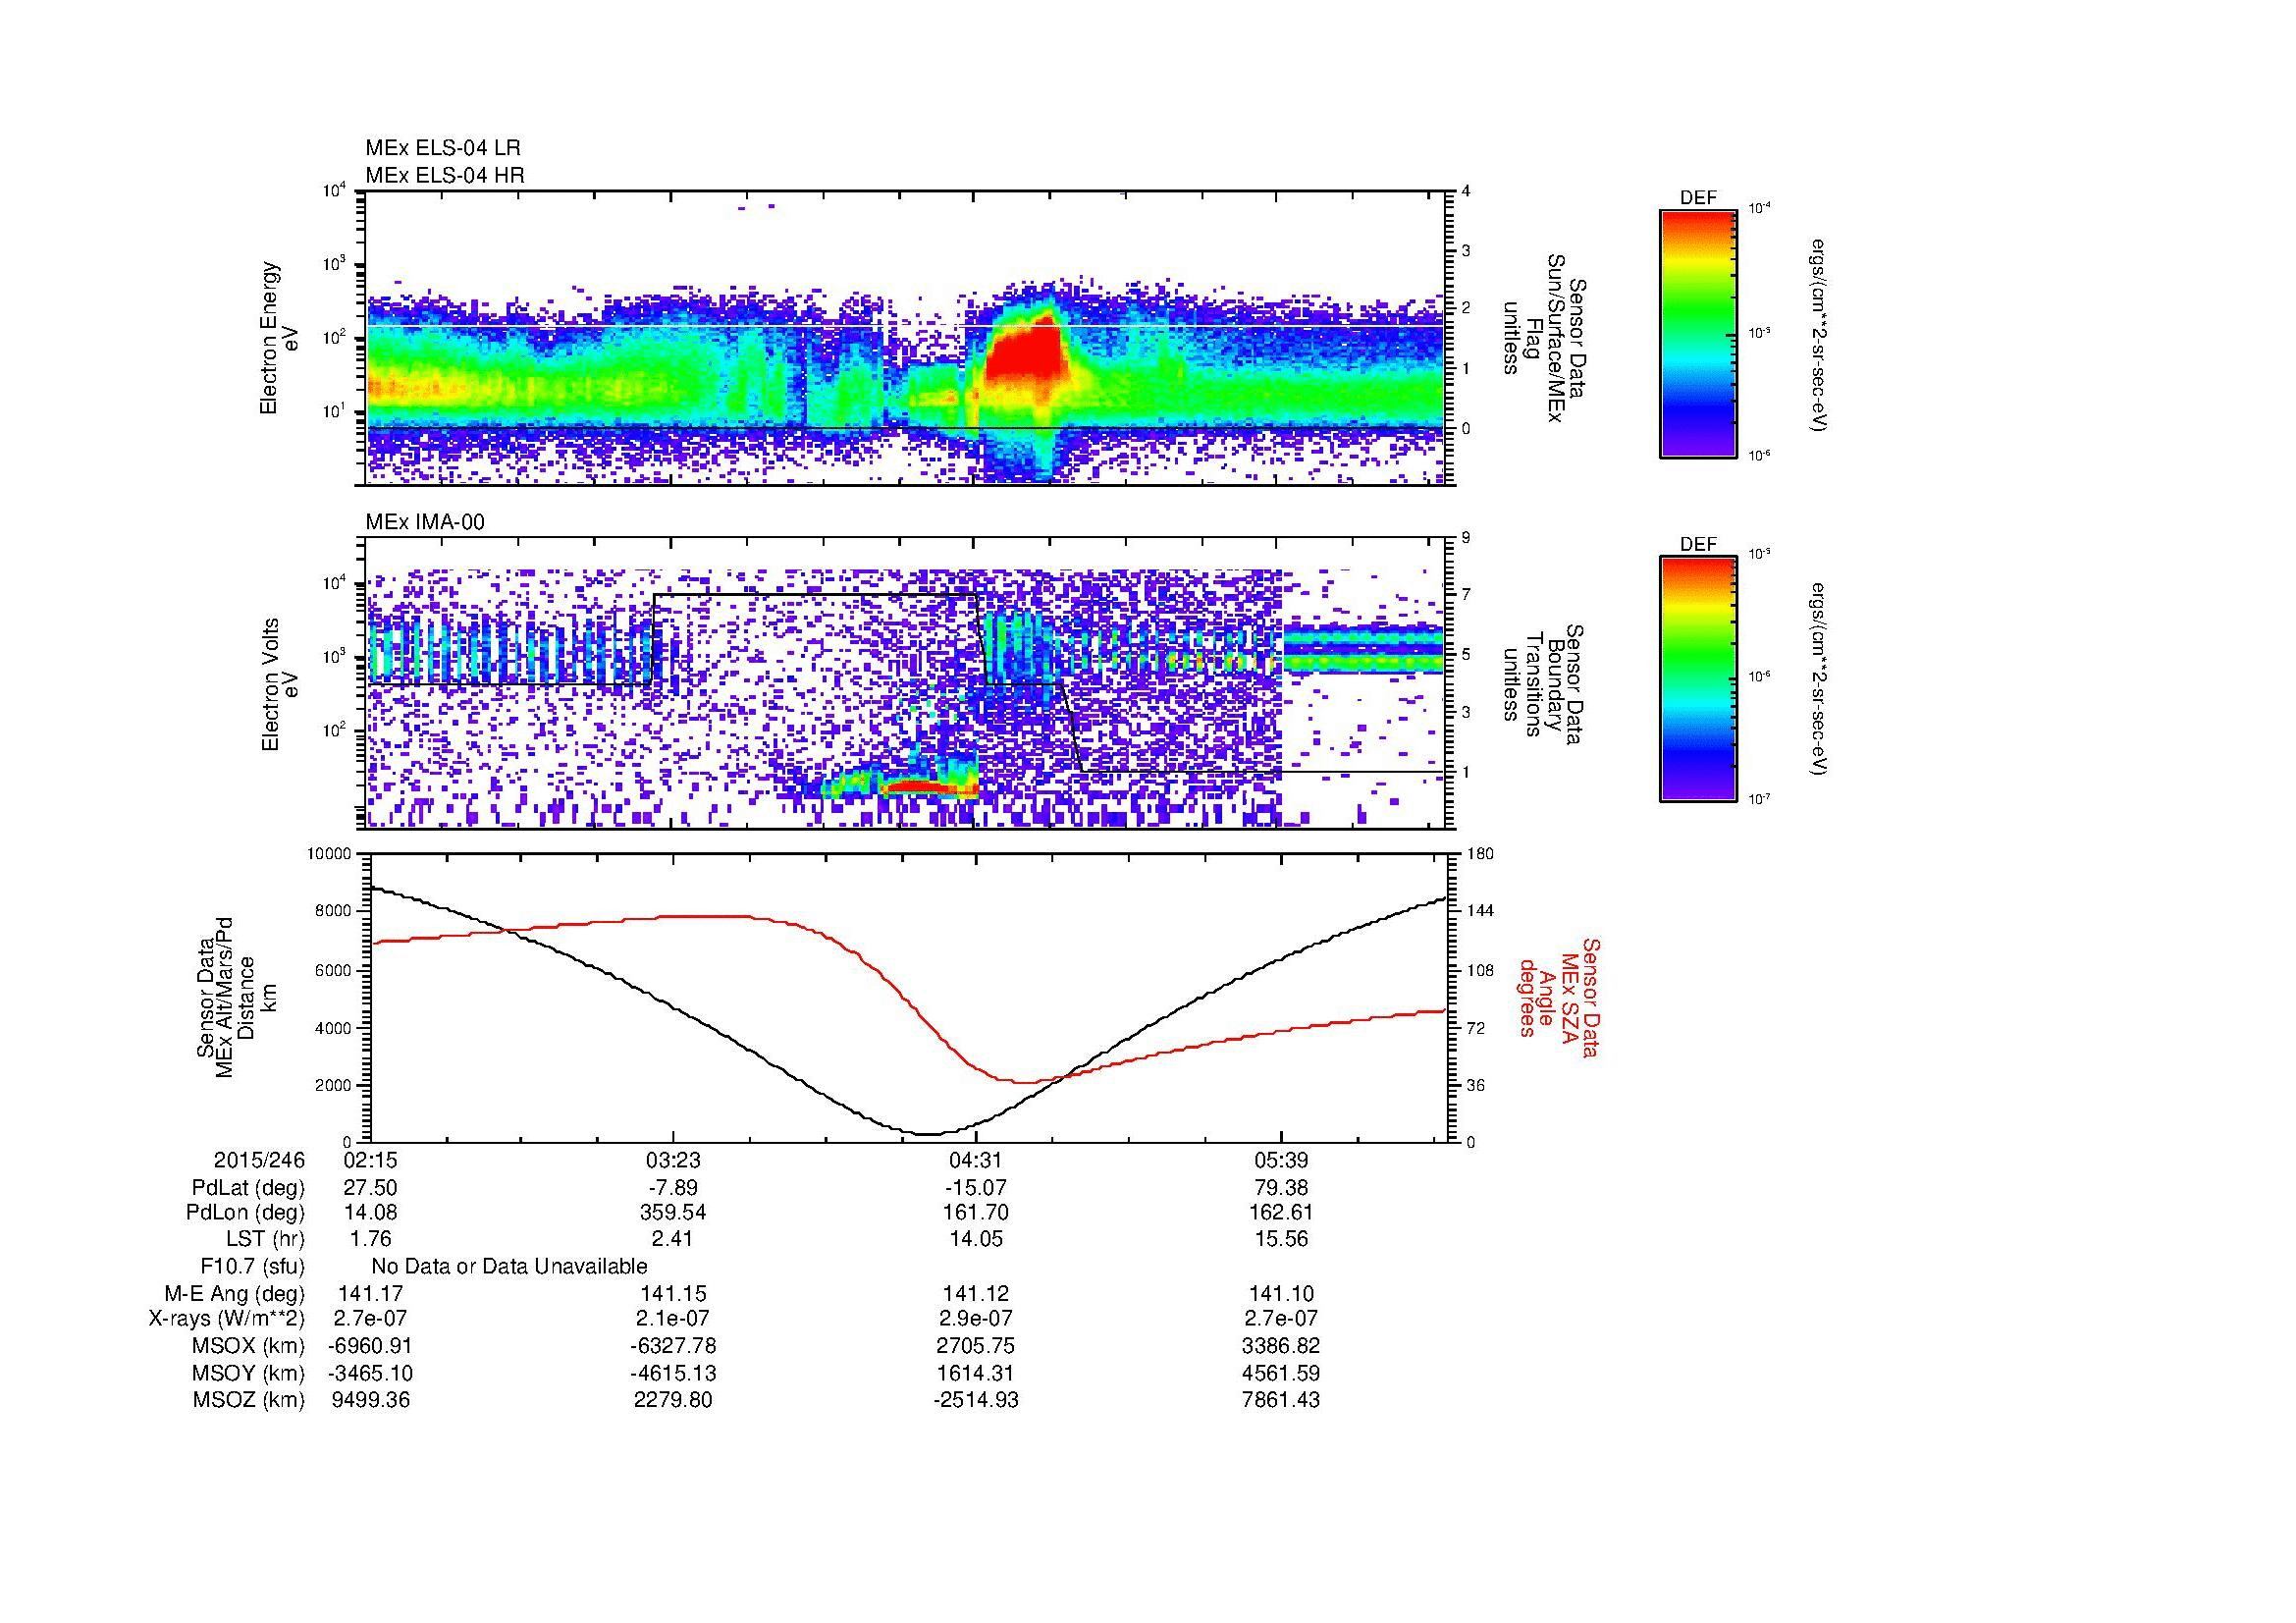Image resolution: width=2296 pixels, height=1623 pixels.
Task: Click the 'MEx IMA-00' panel title
Action: 425,522
